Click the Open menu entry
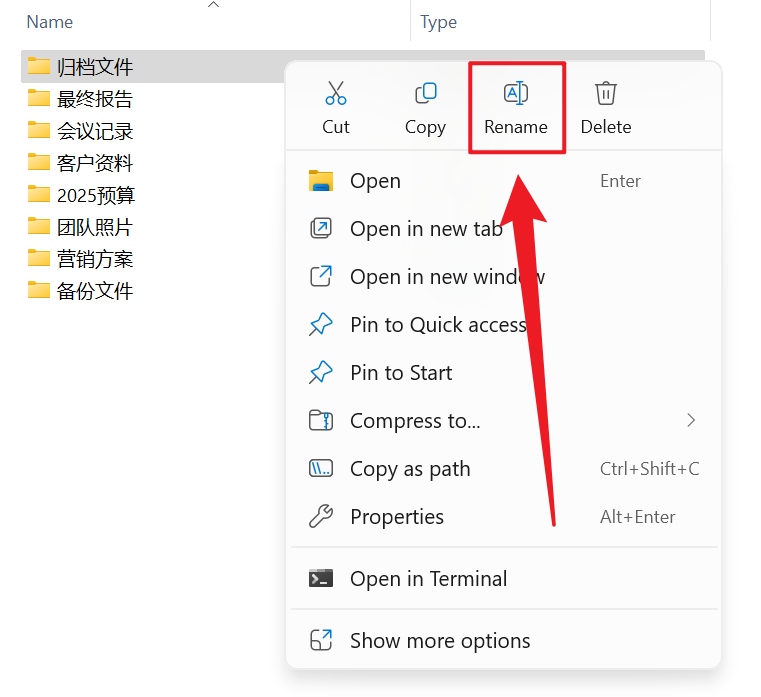 [x=375, y=181]
